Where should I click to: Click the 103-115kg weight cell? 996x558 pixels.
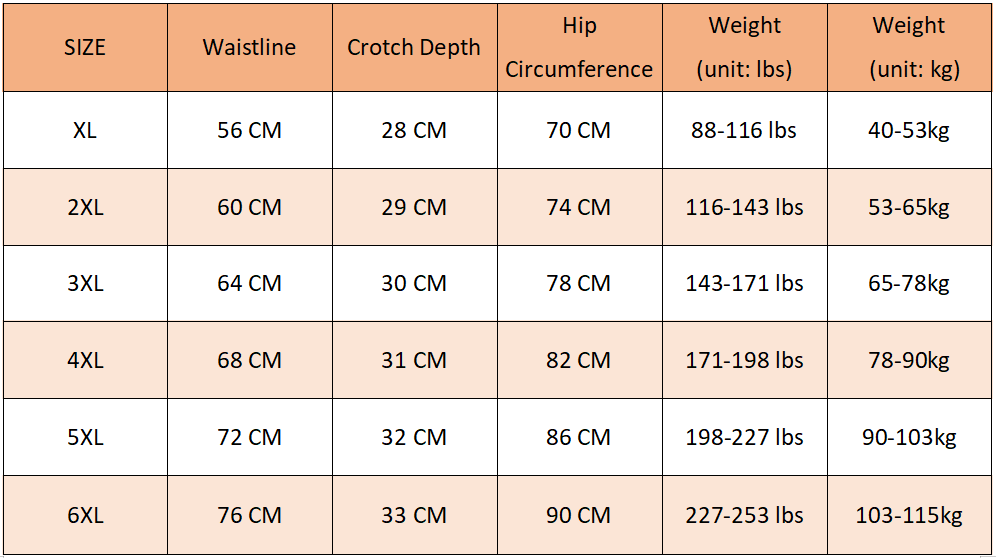909,515
